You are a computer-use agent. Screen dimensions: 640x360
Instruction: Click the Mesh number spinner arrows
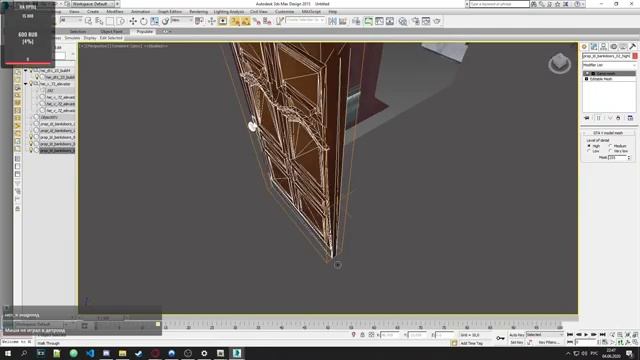click(x=629, y=157)
